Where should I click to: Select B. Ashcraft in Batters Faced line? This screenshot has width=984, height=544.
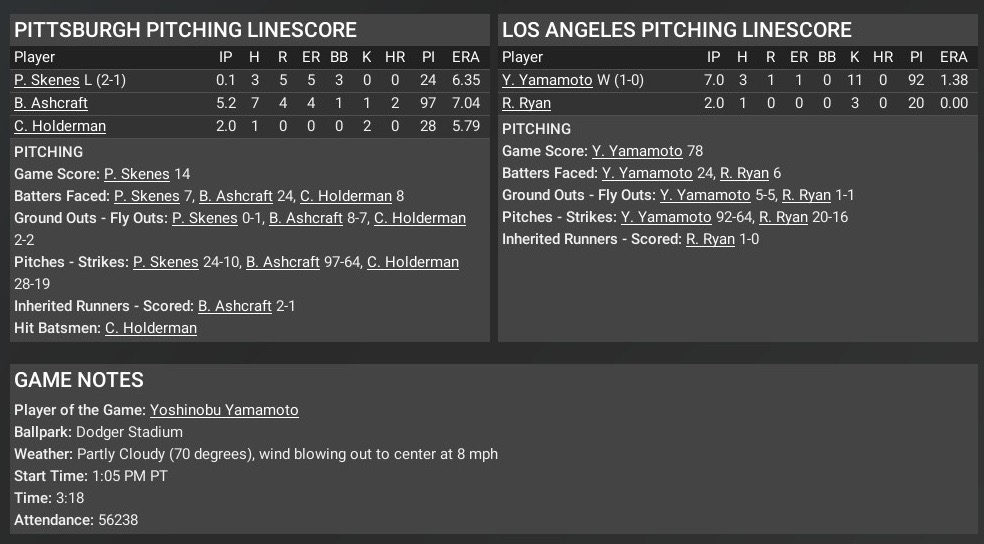click(236, 196)
